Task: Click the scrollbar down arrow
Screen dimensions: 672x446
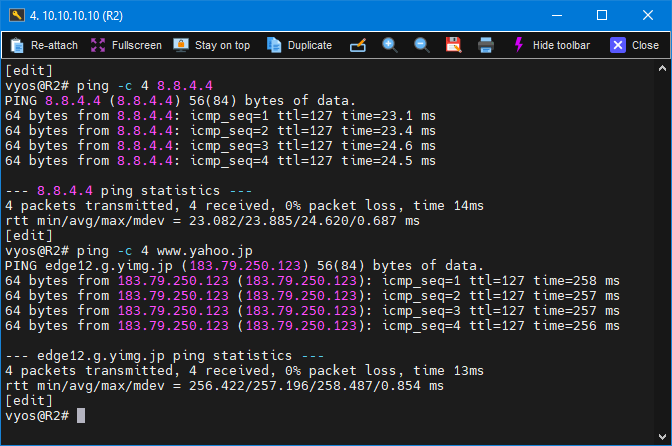Action: pyautogui.click(x=662, y=437)
